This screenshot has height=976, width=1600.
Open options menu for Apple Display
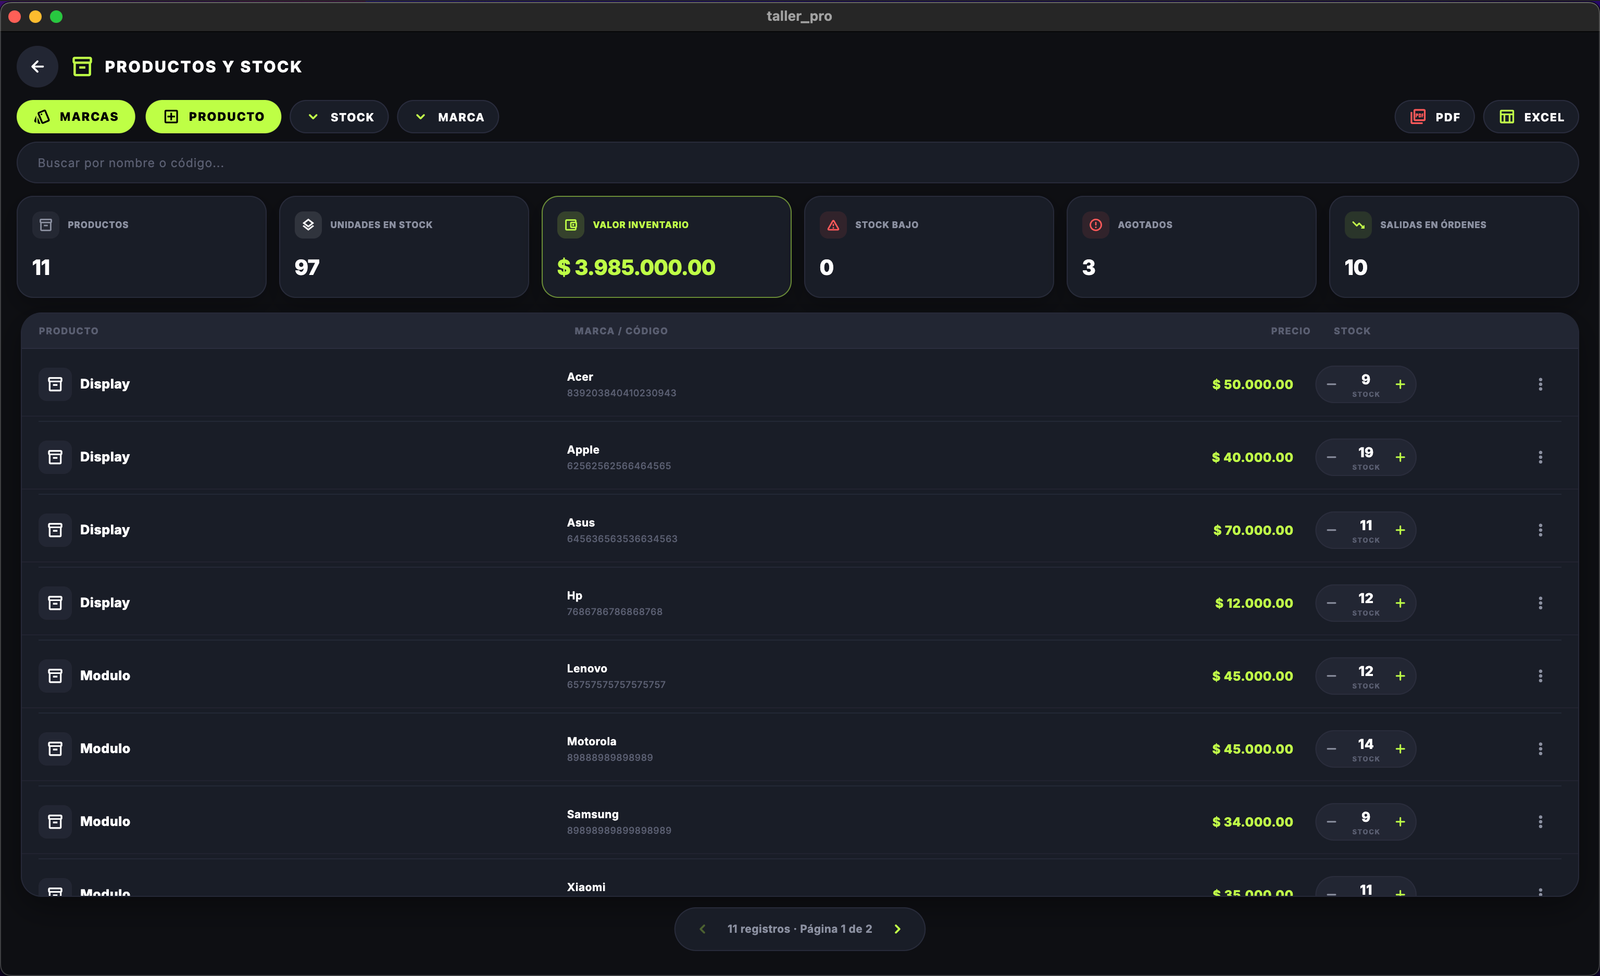click(1540, 458)
